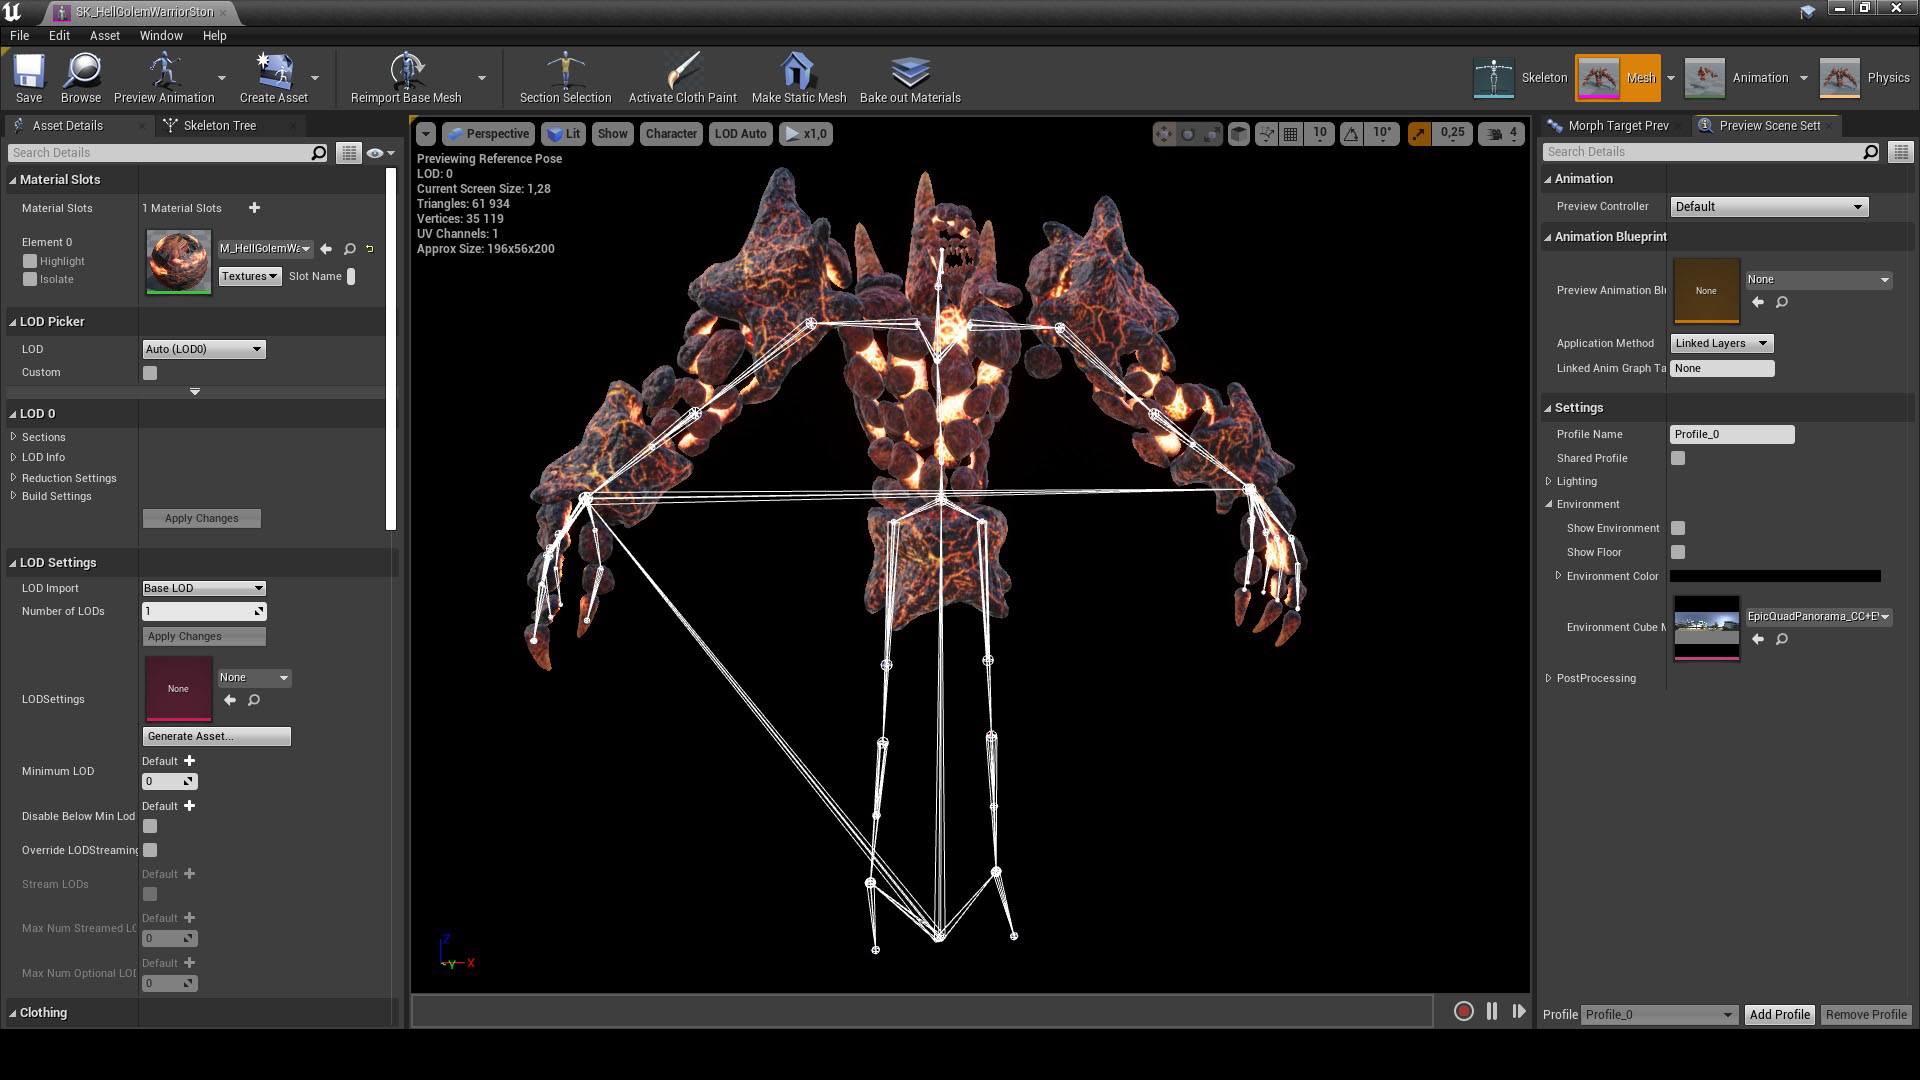Enable the Show Floor checkbox

1678,552
